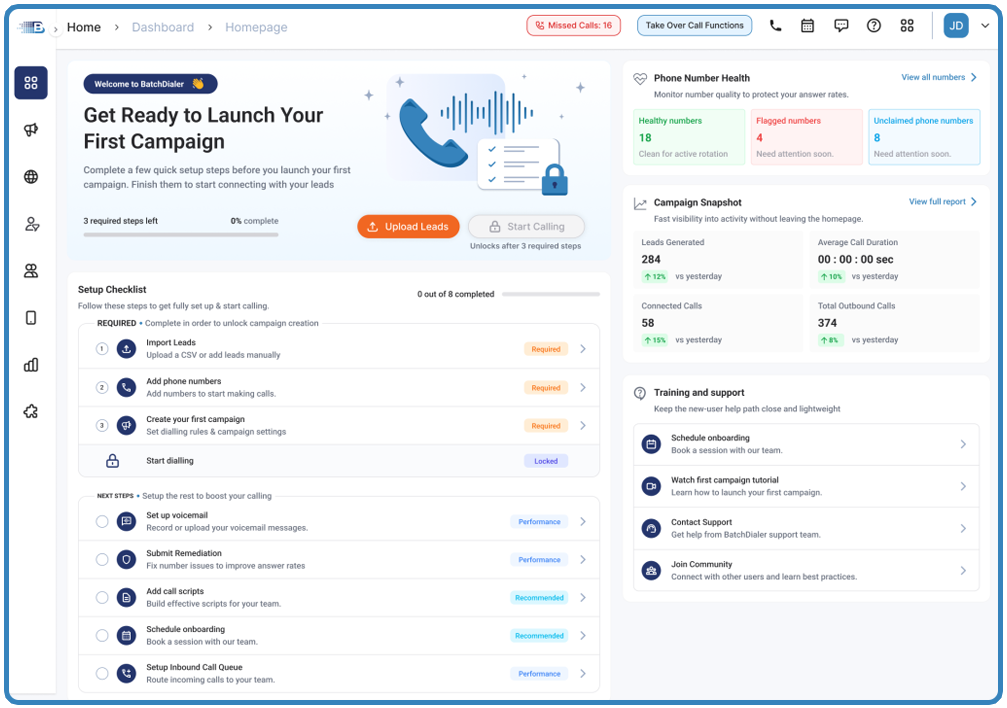This screenshot has height=708, width=1007.
Task: Open the puzzle piece integrations sidebar icon
Action: click(31, 412)
